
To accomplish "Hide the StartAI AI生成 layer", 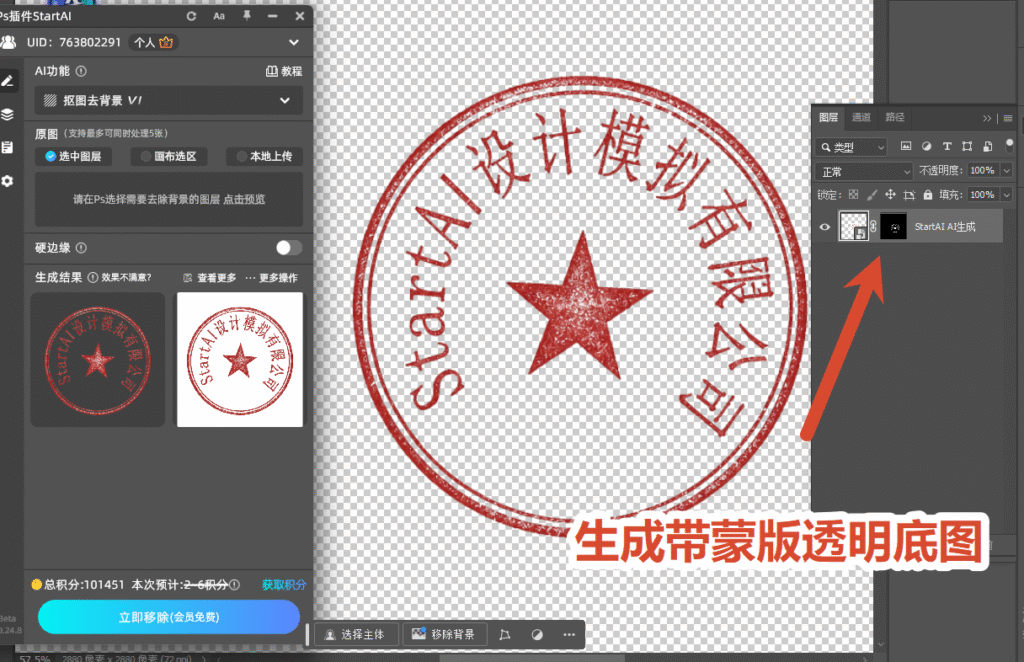I will (825, 227).
